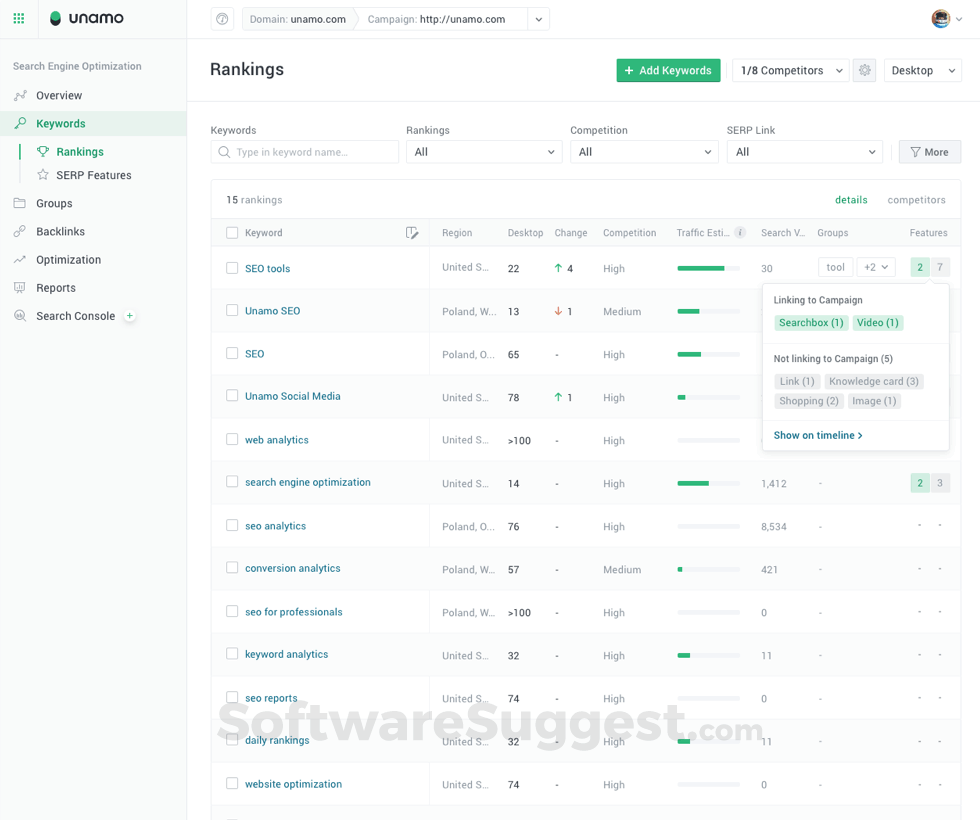Click the Unamo logo
This screenshot has width=980, height=820.
[x=87, y=18]
